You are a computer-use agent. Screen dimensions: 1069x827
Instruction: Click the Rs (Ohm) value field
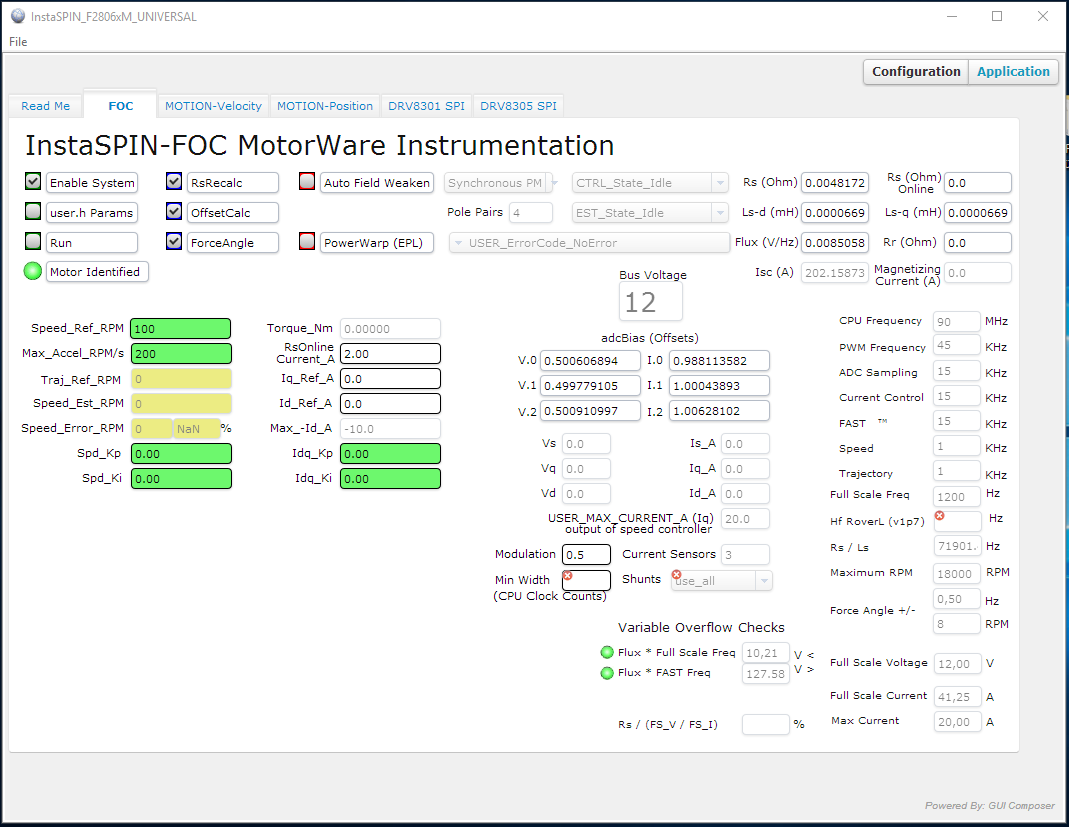[x=834, y=183]
